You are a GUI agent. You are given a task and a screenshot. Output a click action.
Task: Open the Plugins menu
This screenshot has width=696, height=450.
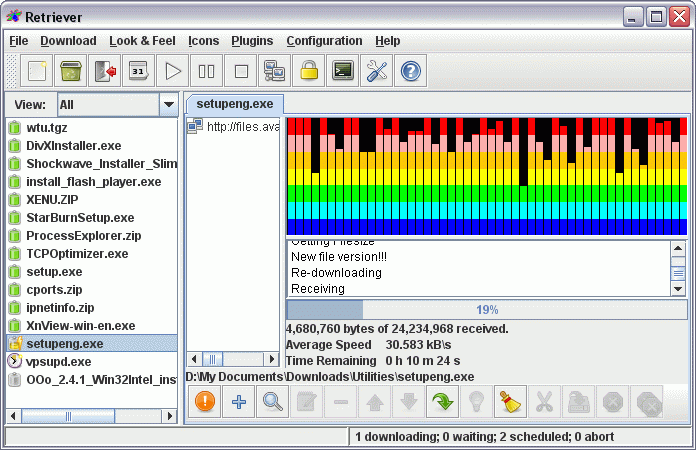pyautogui.click(x=252, y=41)
